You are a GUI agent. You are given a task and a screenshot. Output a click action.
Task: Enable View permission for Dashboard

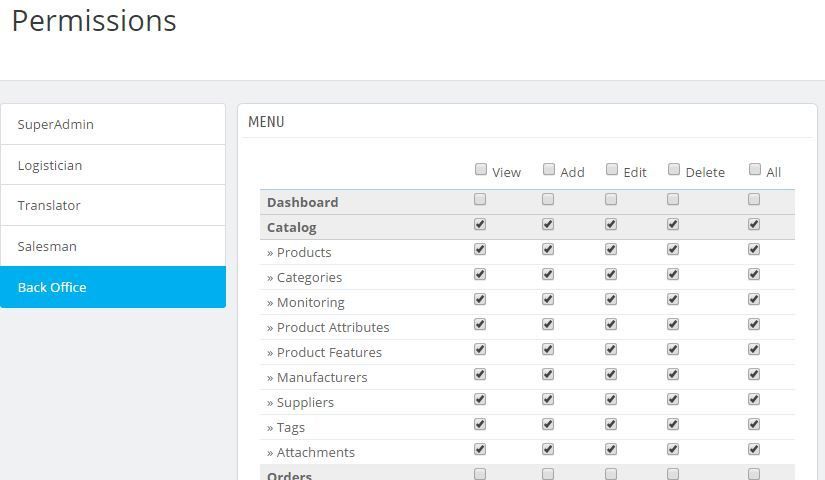tap(480, 200)
